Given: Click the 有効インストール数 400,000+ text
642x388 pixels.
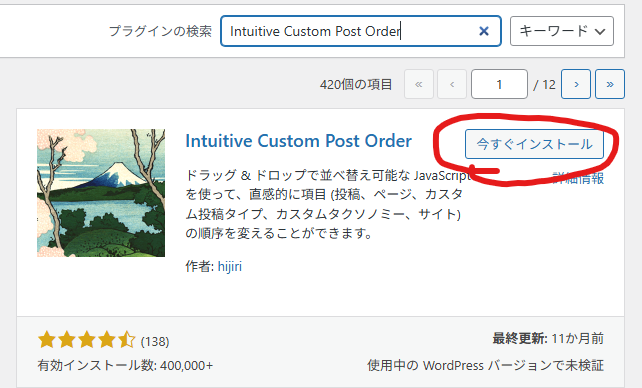Looking at the screenshot, I should pyautogui.click(x=125, y=365).
